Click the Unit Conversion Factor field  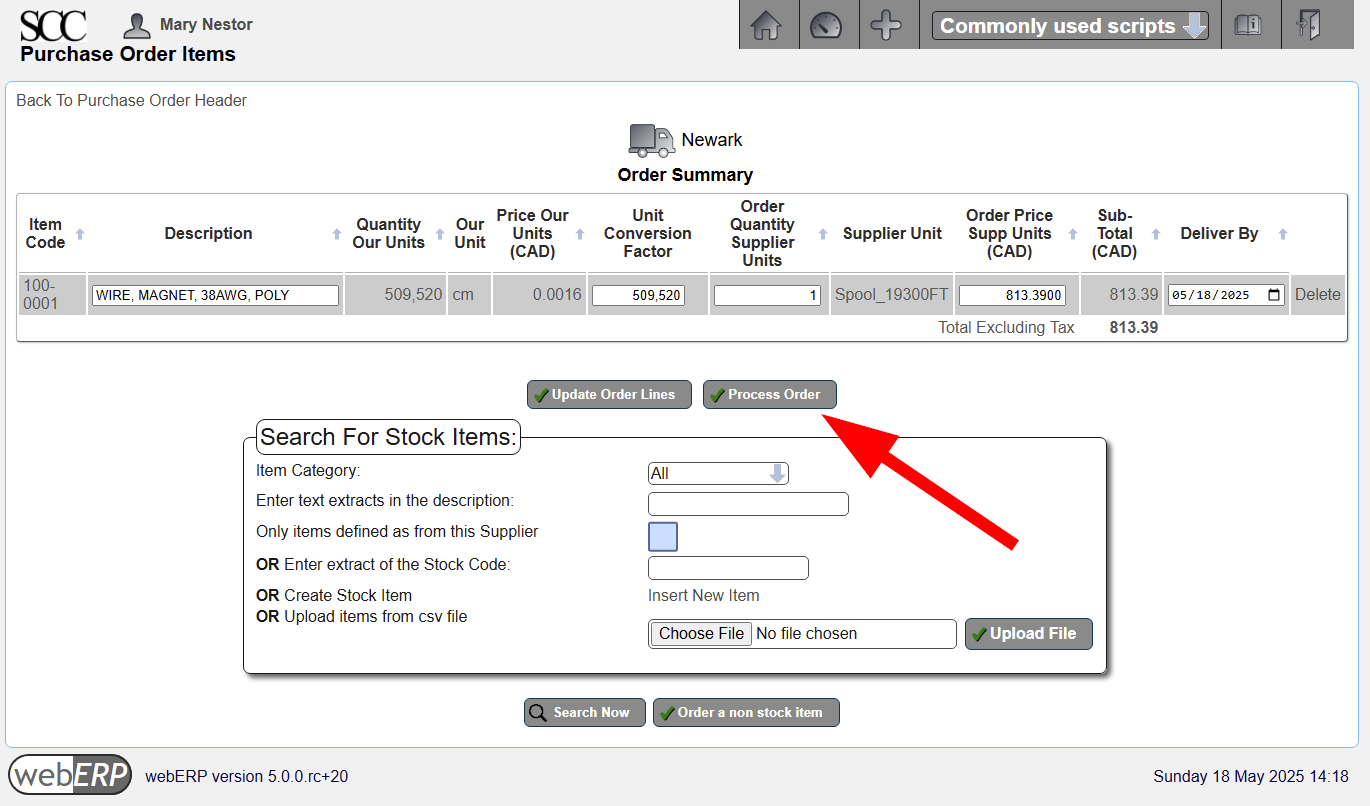[x=638, y=295]
